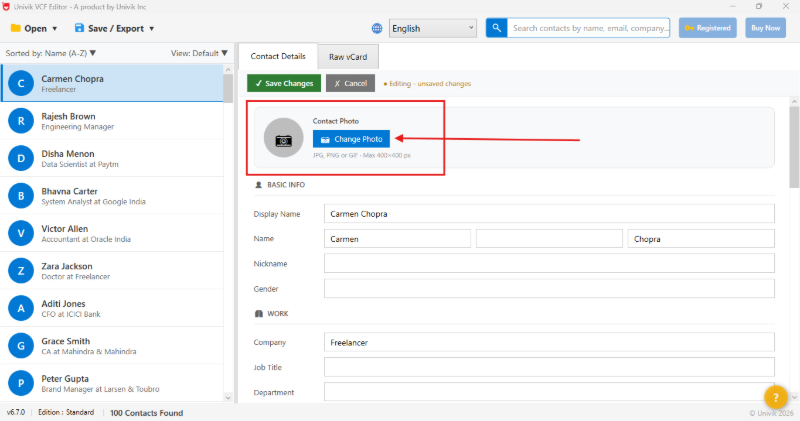This screenshot has width=800, height=421.
Task: Click the v6.7.0 version label
Action: [x=16, y=412]
